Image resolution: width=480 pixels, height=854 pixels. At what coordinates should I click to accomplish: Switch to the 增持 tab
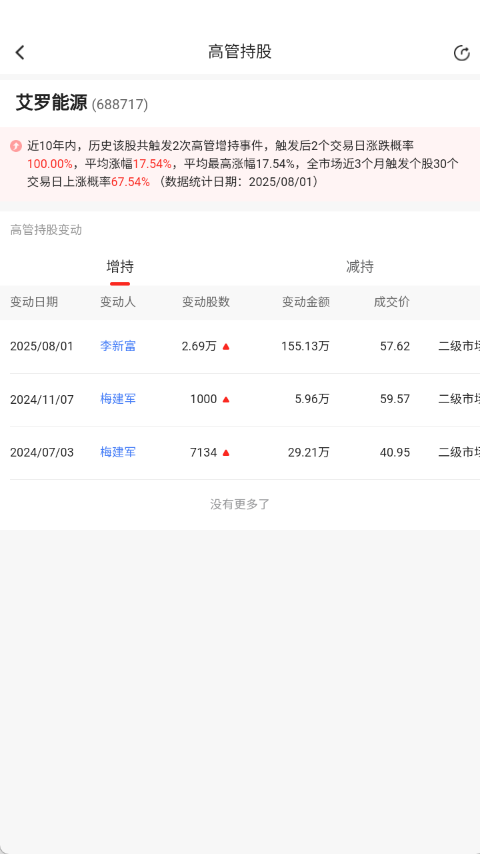[x=120, y=267]
